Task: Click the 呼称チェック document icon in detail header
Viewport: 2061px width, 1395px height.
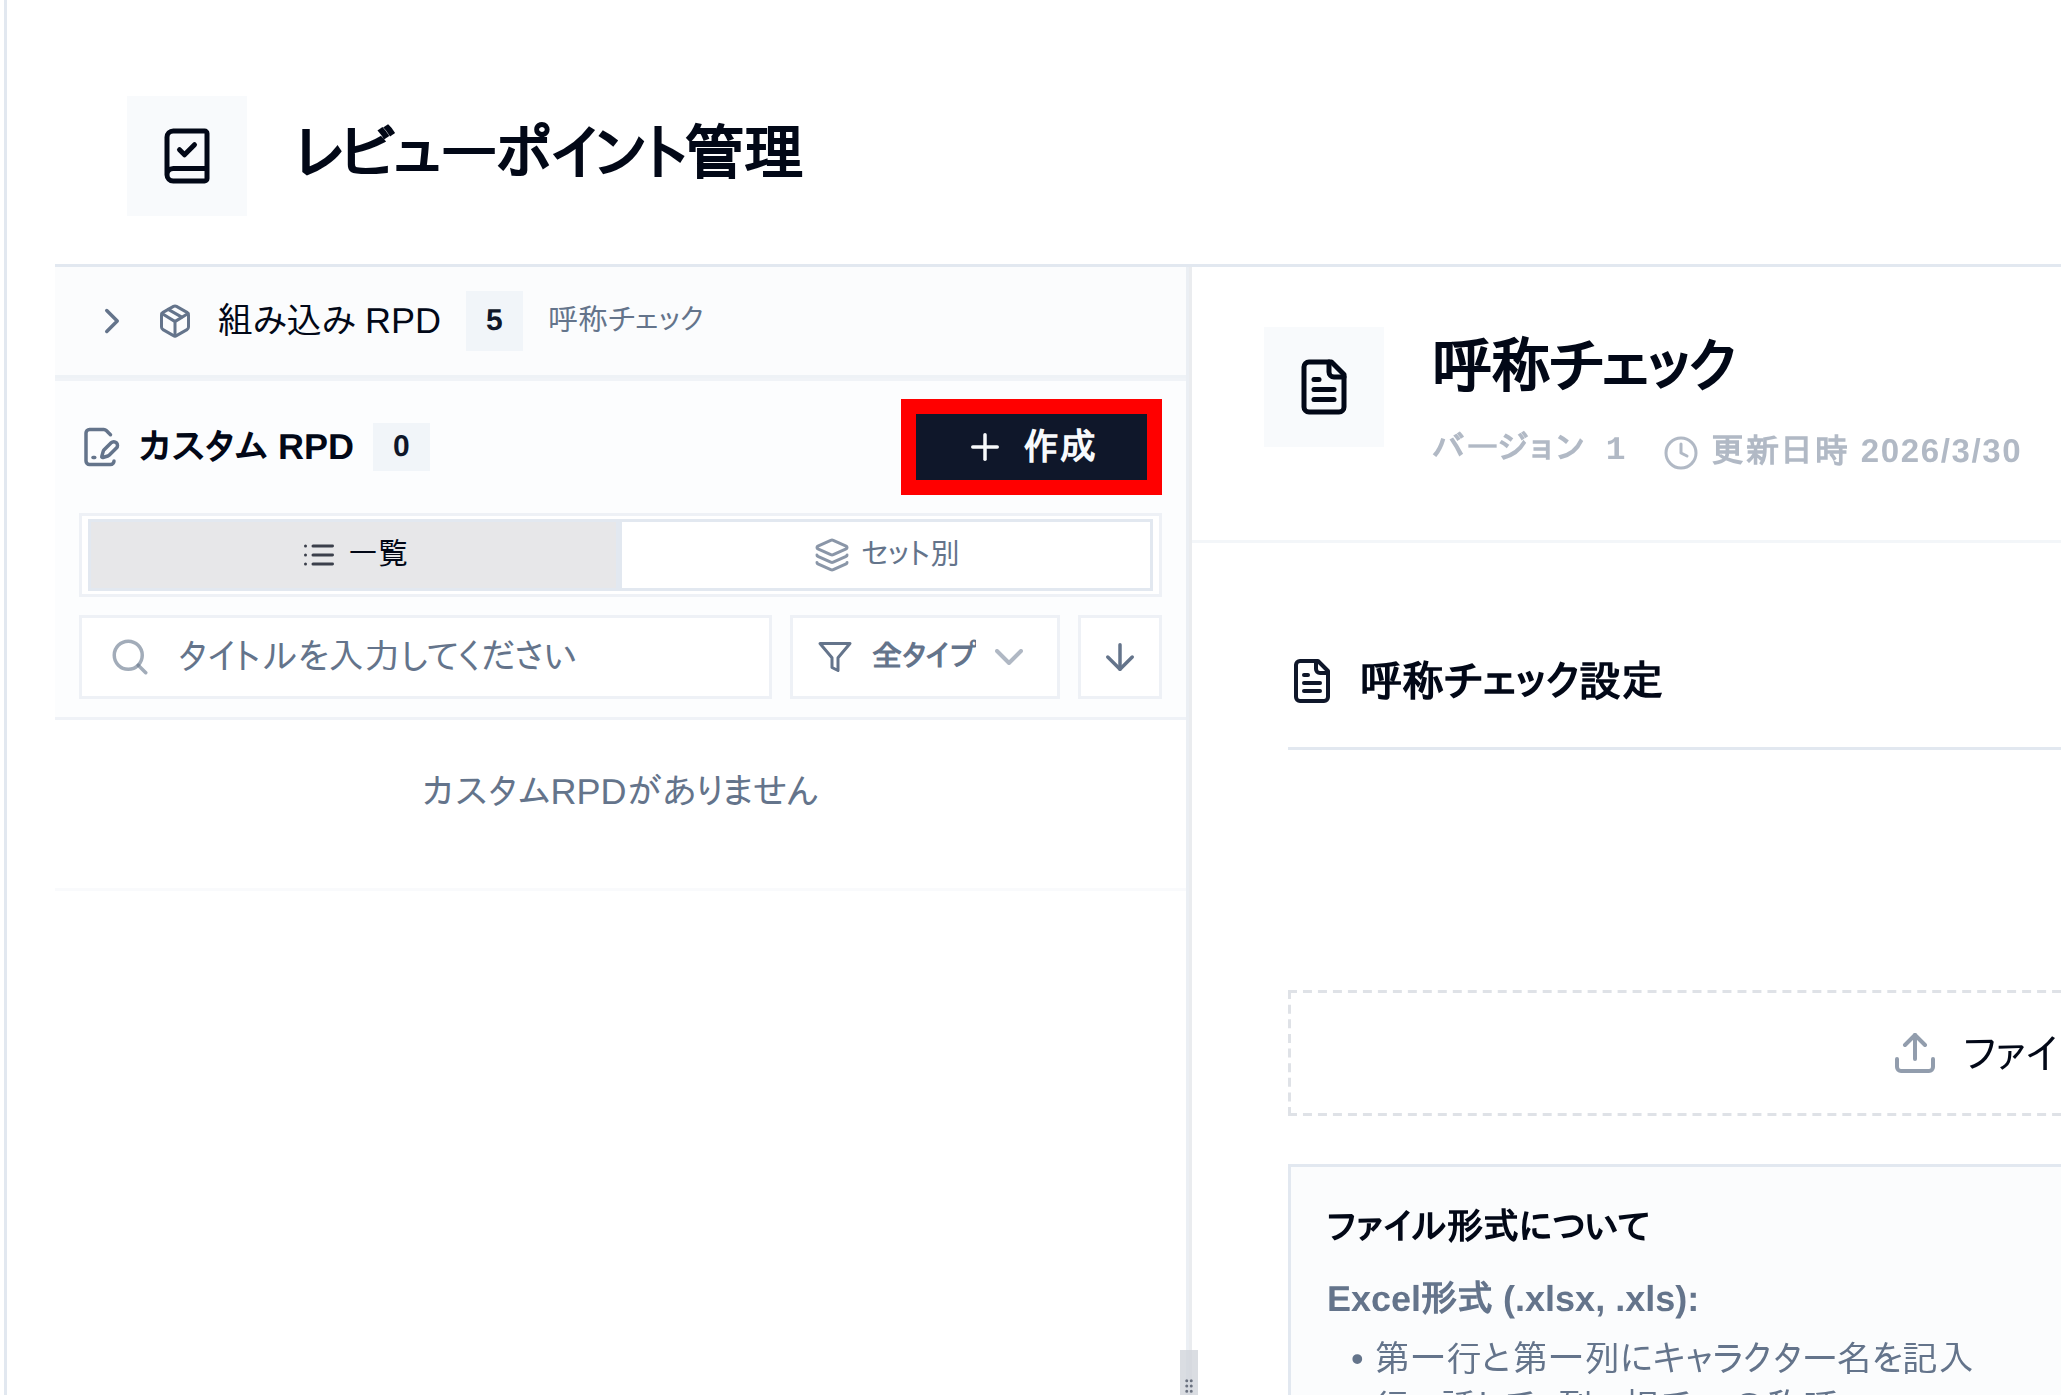Action: pos(1324,387)
